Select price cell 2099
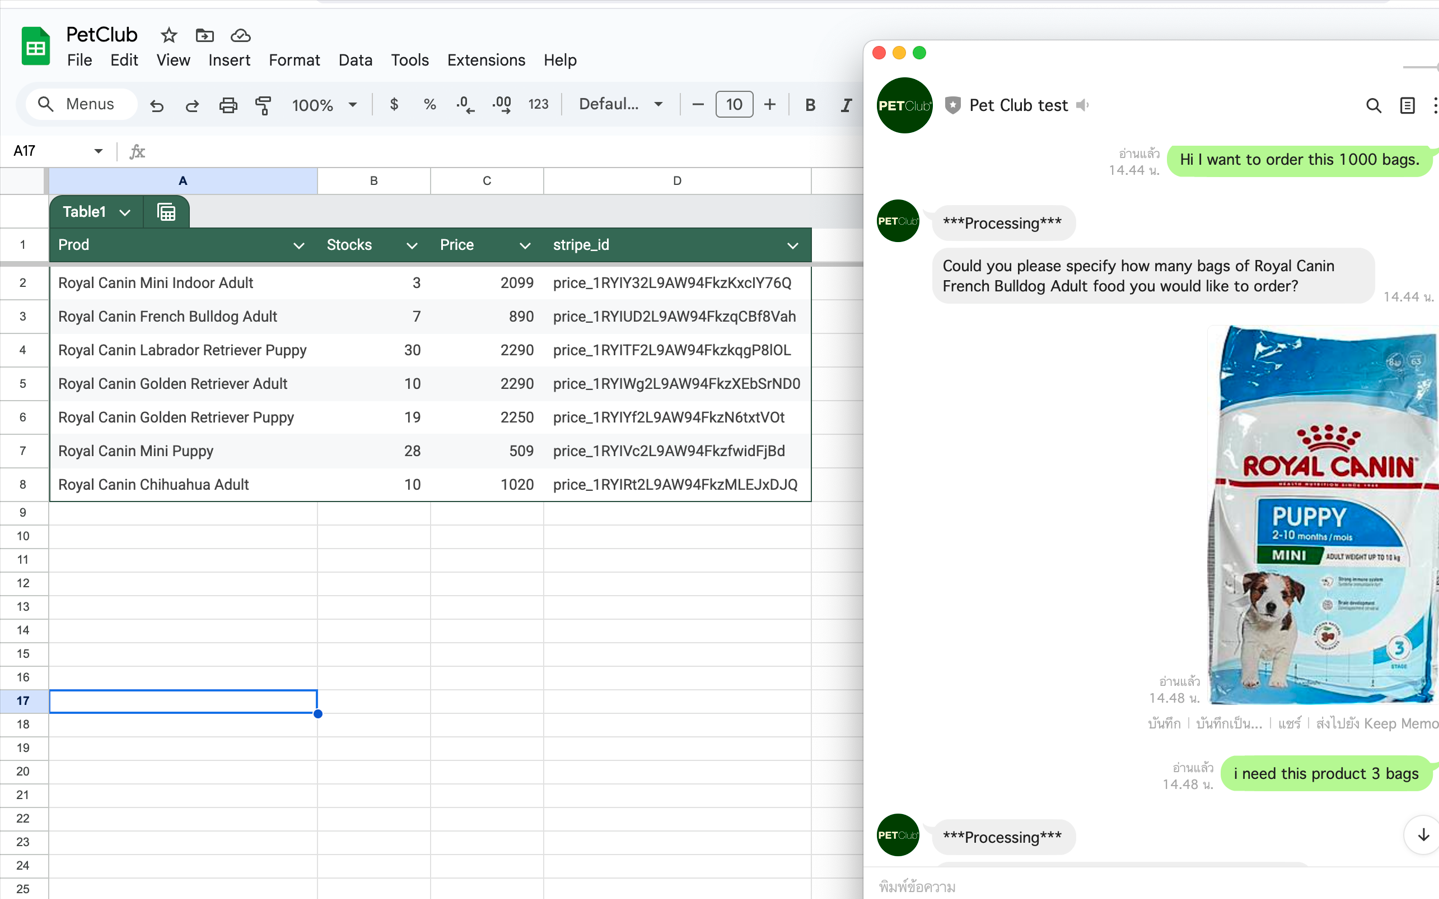Image resolution: width=1439 pixels, height=899 pixels. pyautogui.click(x=487, y=283)
